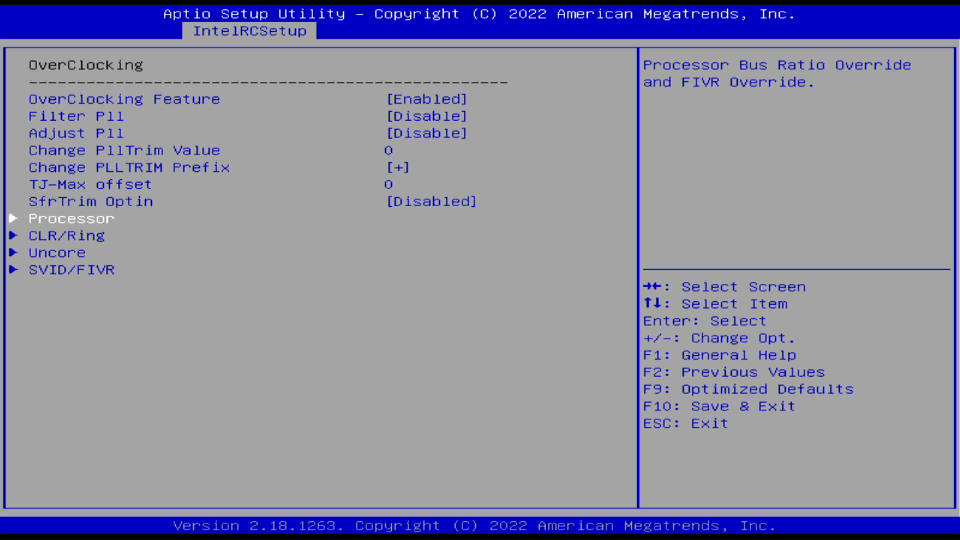This screenshot has height=540, width=960.
Task: Select the IntelRCSetup tab
Action: click(x=249, y=31)
